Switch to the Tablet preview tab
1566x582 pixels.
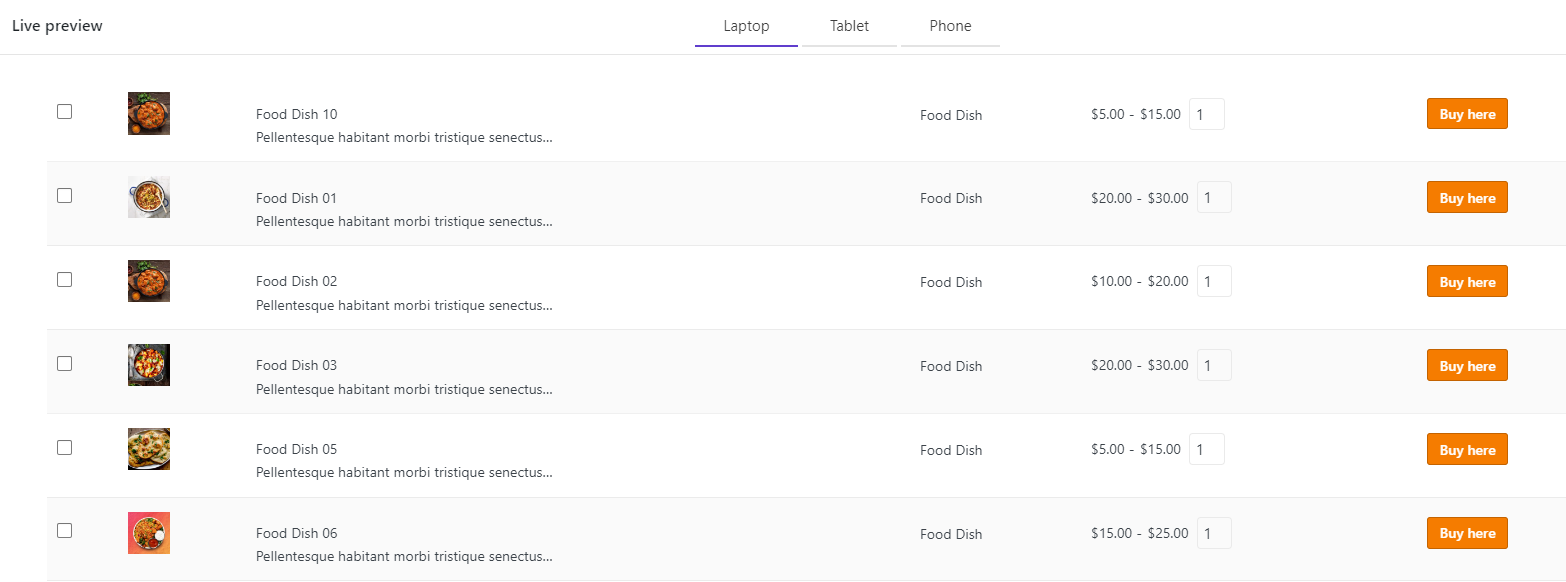pos(849,27)
